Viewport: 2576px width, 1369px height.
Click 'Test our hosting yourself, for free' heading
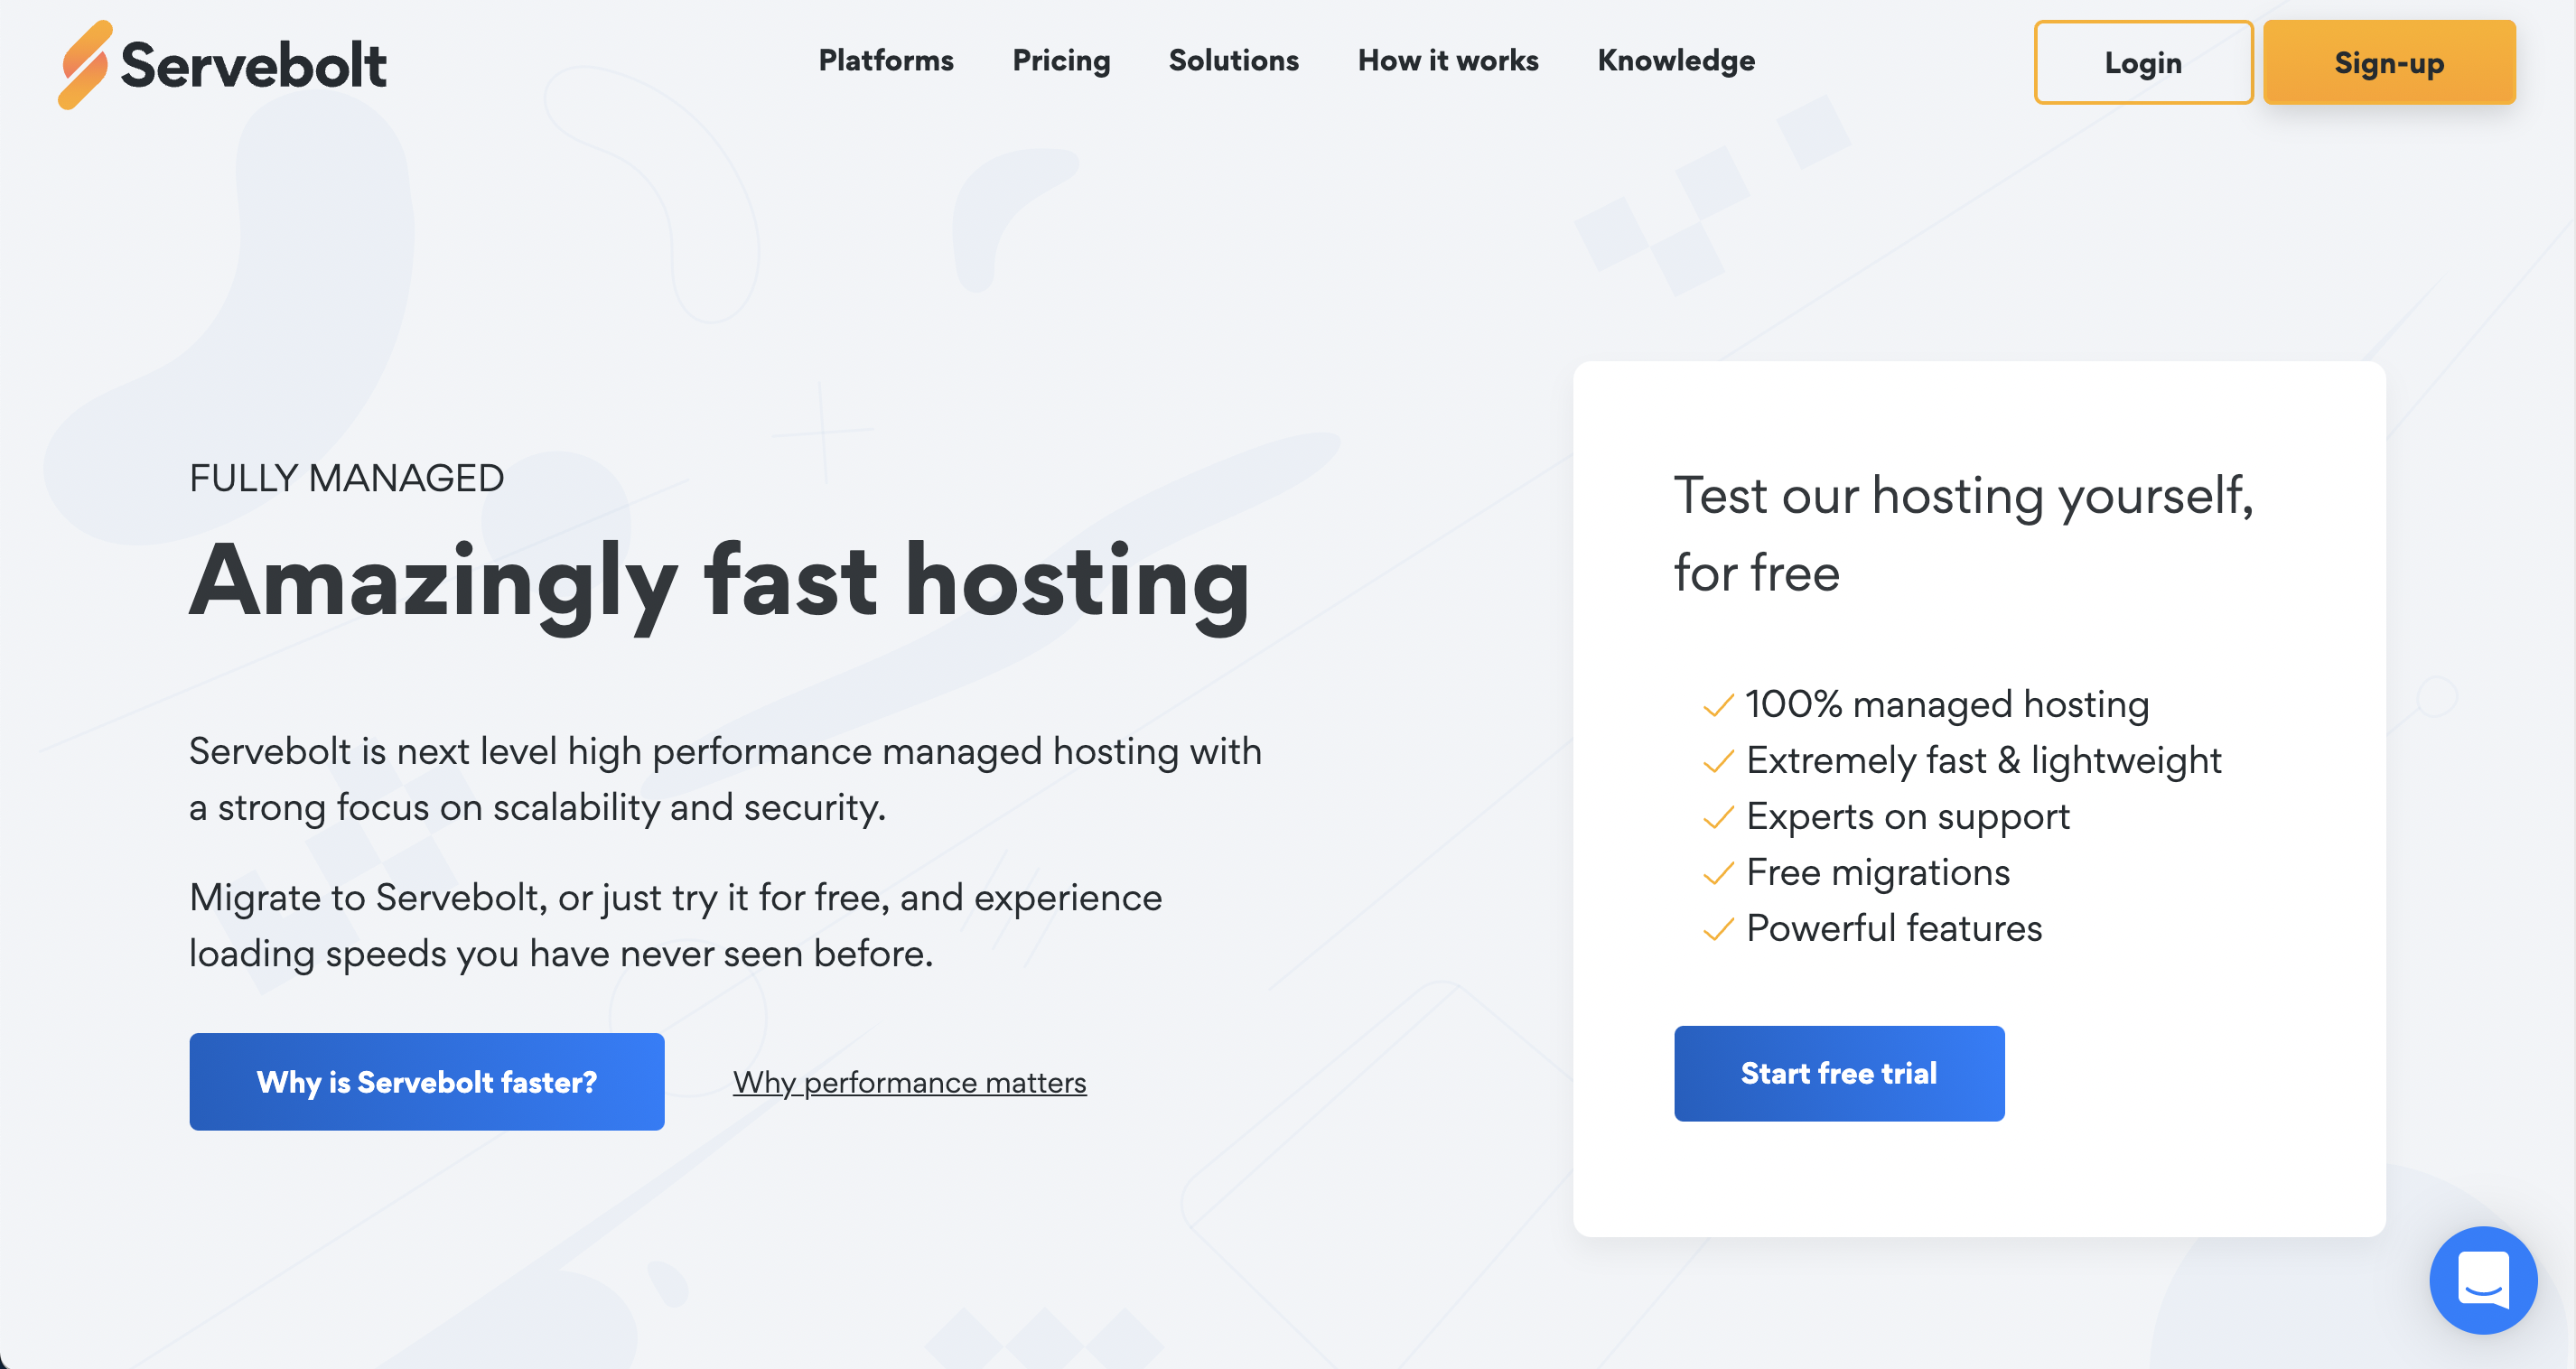pyautogui.click(x=1963, y=534)
